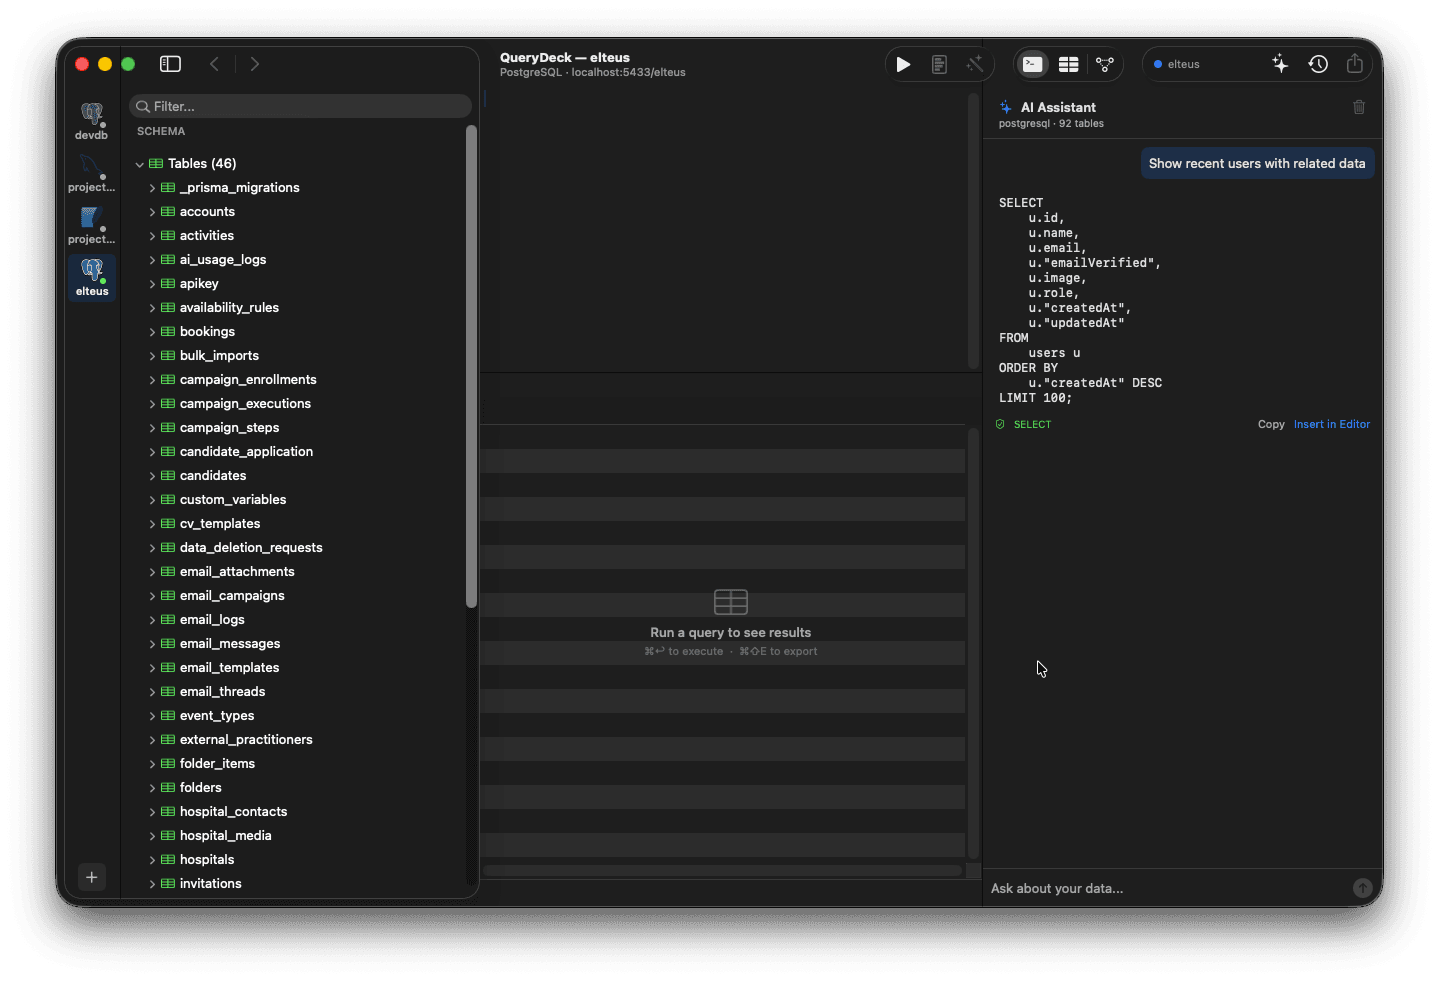
Task: Select the email_attachments table
Action: click(237, 572)
